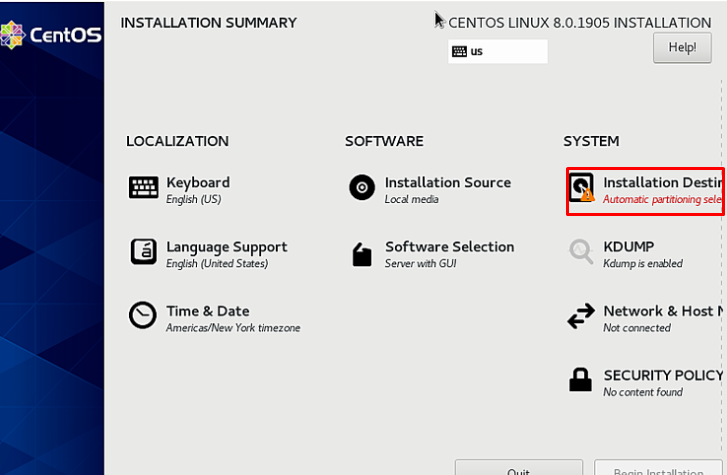Screen dimensions: 727x475
Task: Click 'Americas/New York timezone' text
Action: coord(233,328)
